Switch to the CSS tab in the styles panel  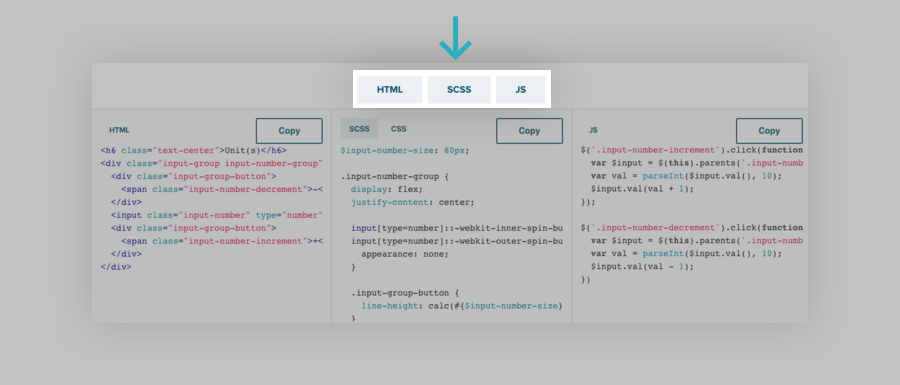(398, 129)
